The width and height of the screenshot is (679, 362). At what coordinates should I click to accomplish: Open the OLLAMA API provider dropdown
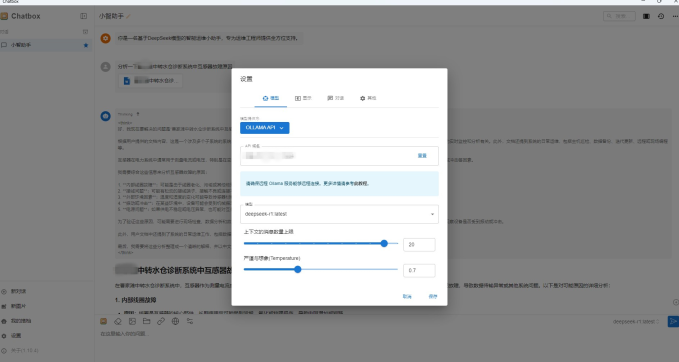265,128
